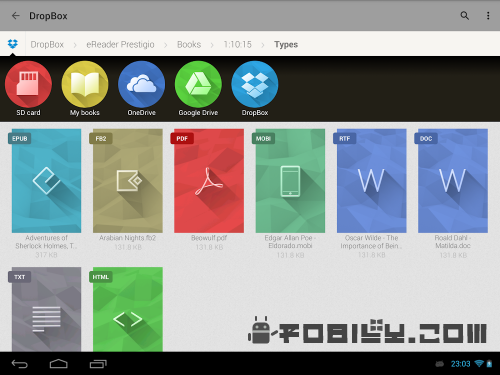Tap the Wi-Fi status icon
This screenshot has height=375, width=500.
479,363
